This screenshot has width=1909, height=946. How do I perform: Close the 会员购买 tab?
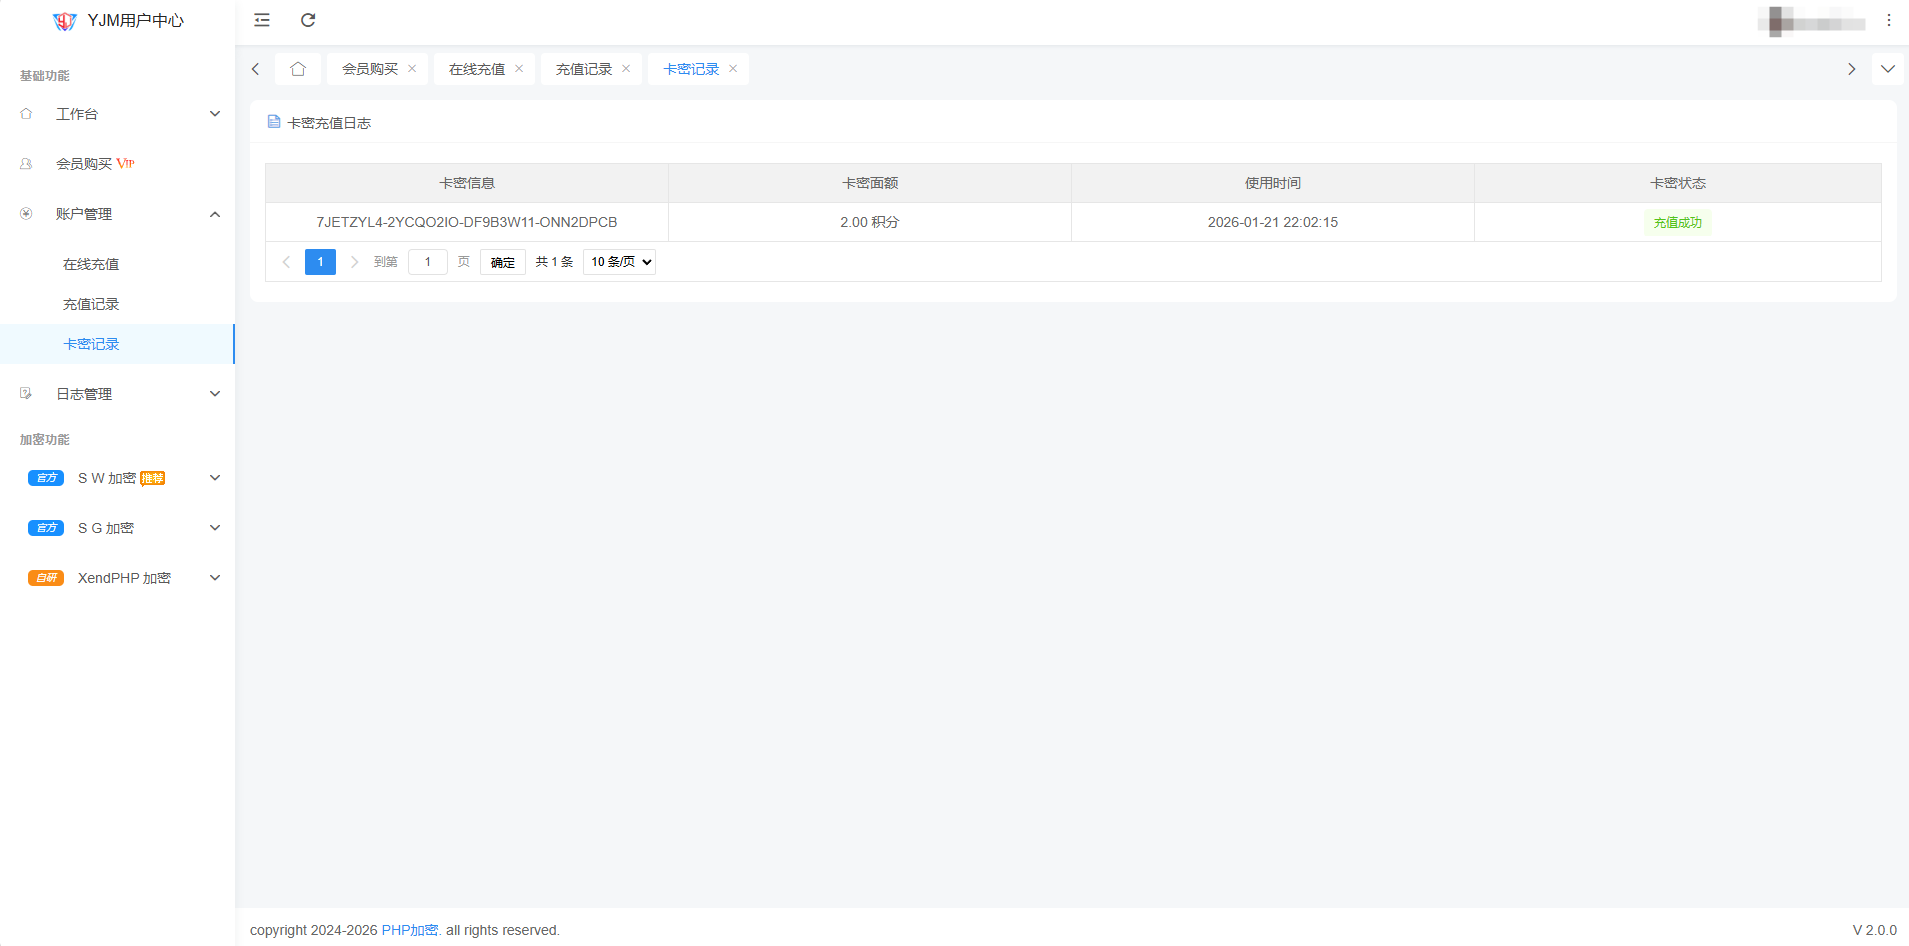412,69
